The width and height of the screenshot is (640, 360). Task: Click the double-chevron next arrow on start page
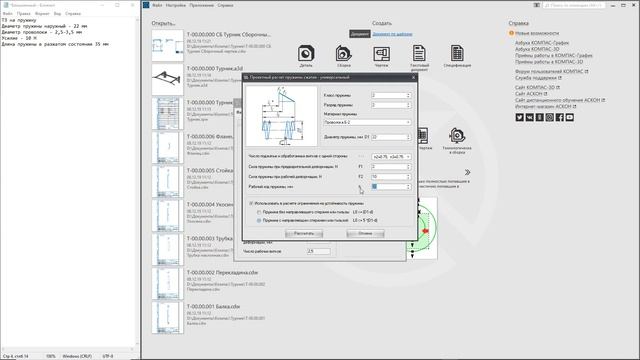tap(467, 172)
